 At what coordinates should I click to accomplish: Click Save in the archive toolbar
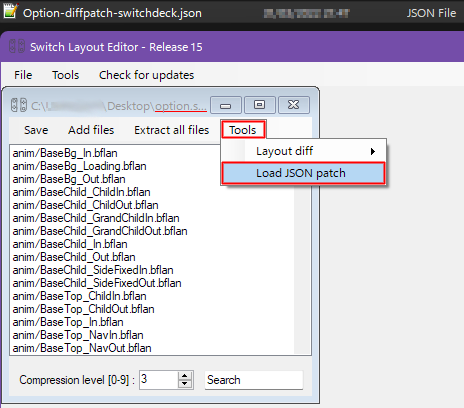pyautogui.click(x=36, y=130)
